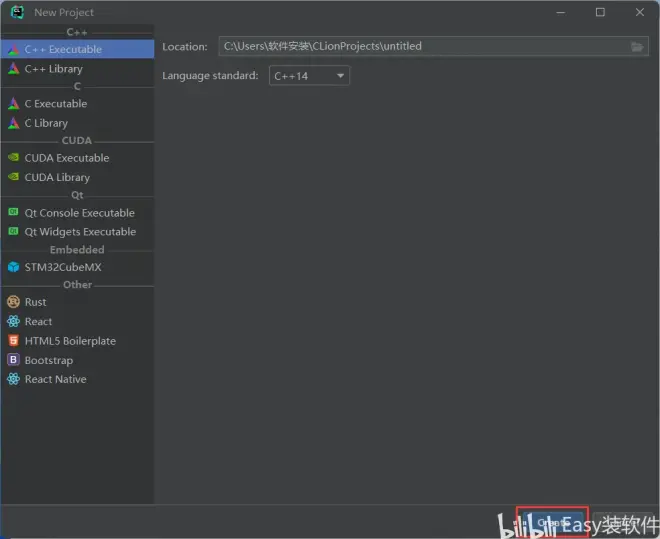Select the React atom icon

pos(13,321)
